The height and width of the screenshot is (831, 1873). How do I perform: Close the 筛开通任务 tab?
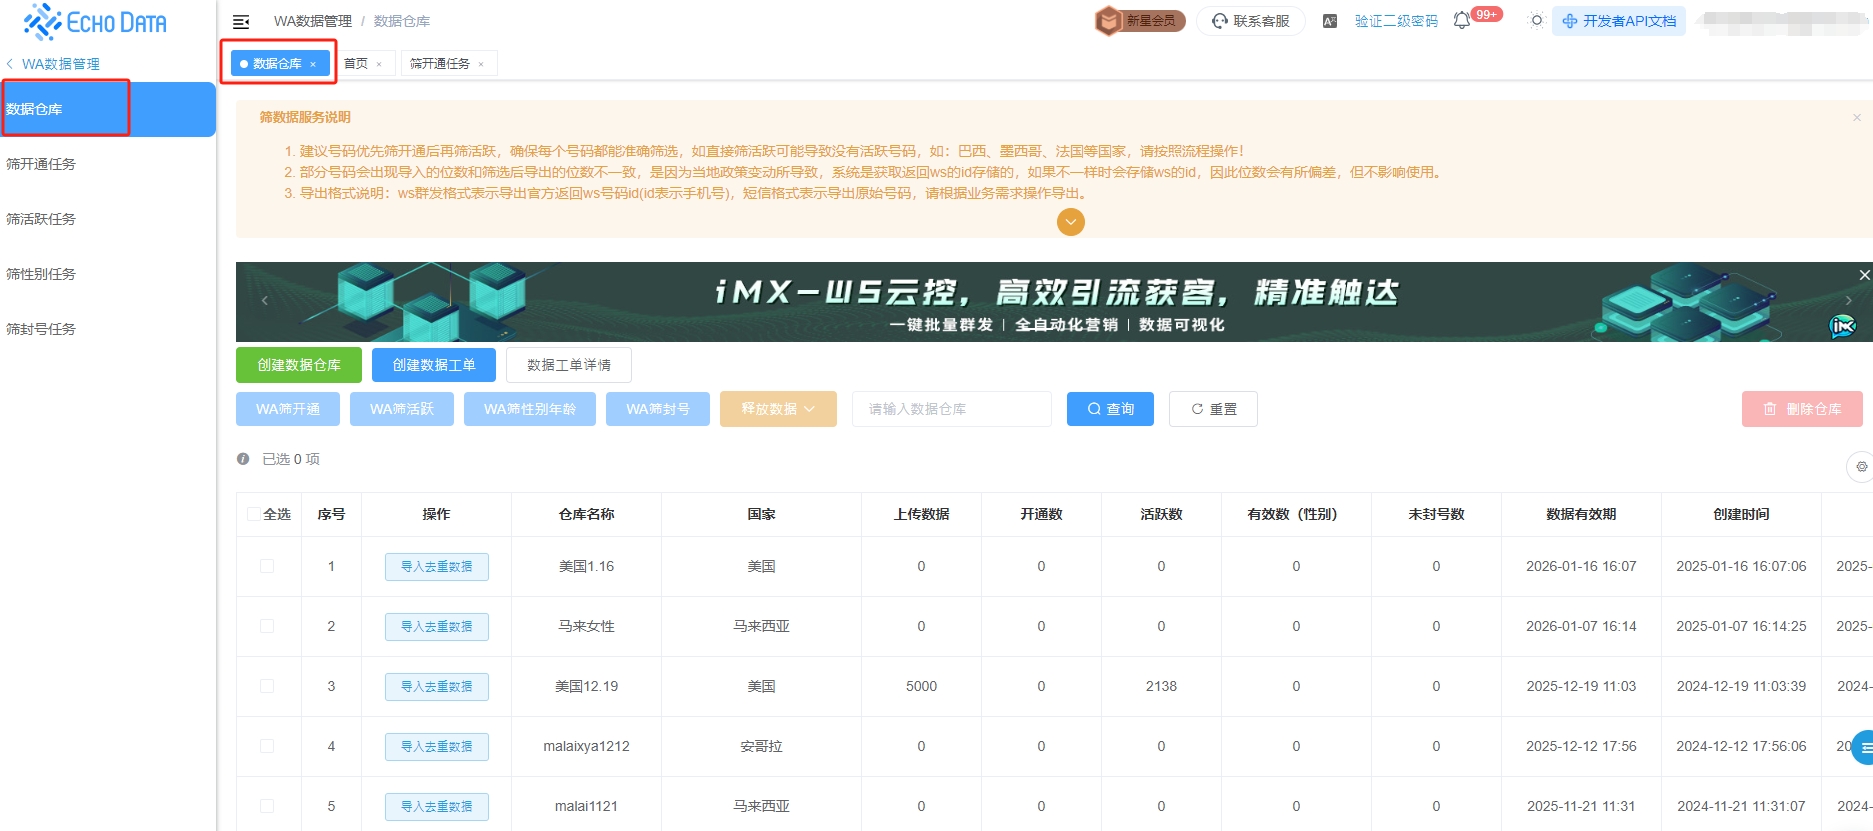[x=481, y=64]
